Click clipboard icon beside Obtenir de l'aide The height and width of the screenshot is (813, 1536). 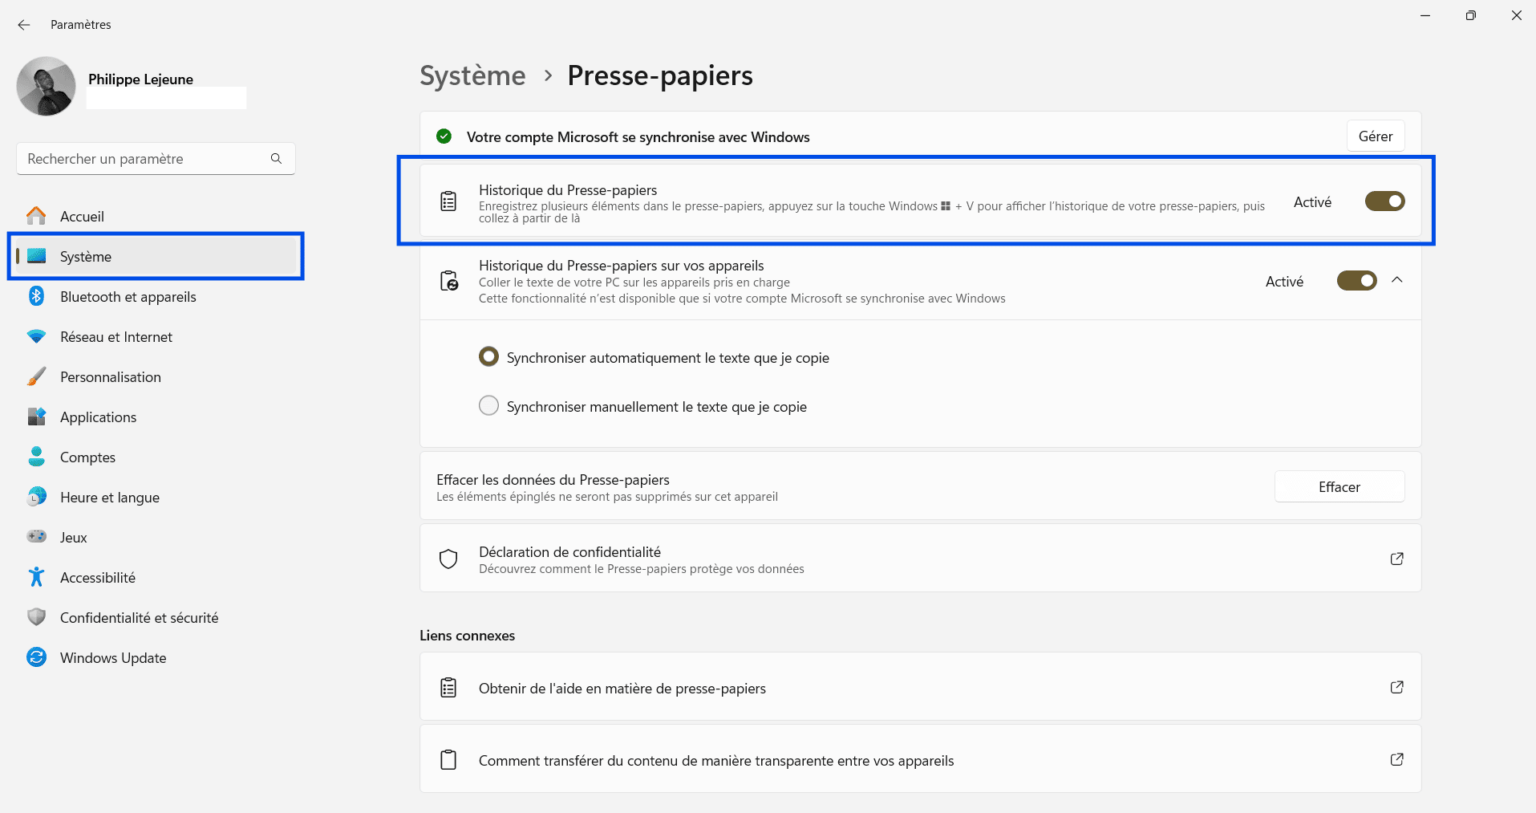click(449, 688)
